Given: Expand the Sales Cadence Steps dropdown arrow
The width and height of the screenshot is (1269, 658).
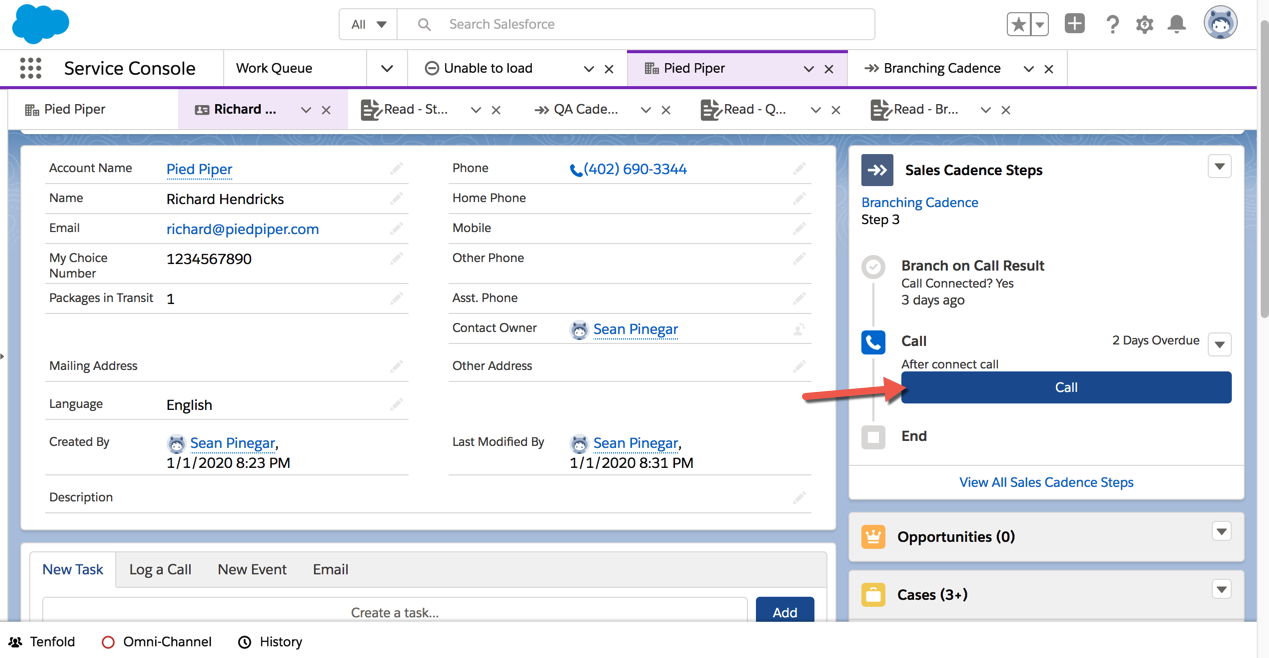Looking at the screenshot, I should 1219,167.
